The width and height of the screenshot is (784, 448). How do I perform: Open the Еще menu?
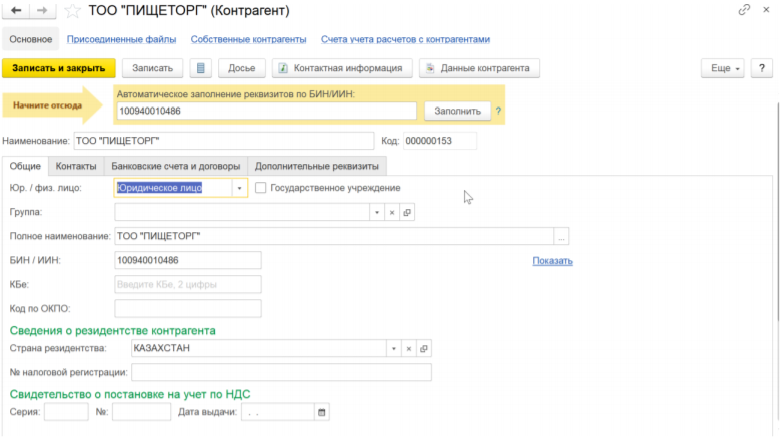722,68
